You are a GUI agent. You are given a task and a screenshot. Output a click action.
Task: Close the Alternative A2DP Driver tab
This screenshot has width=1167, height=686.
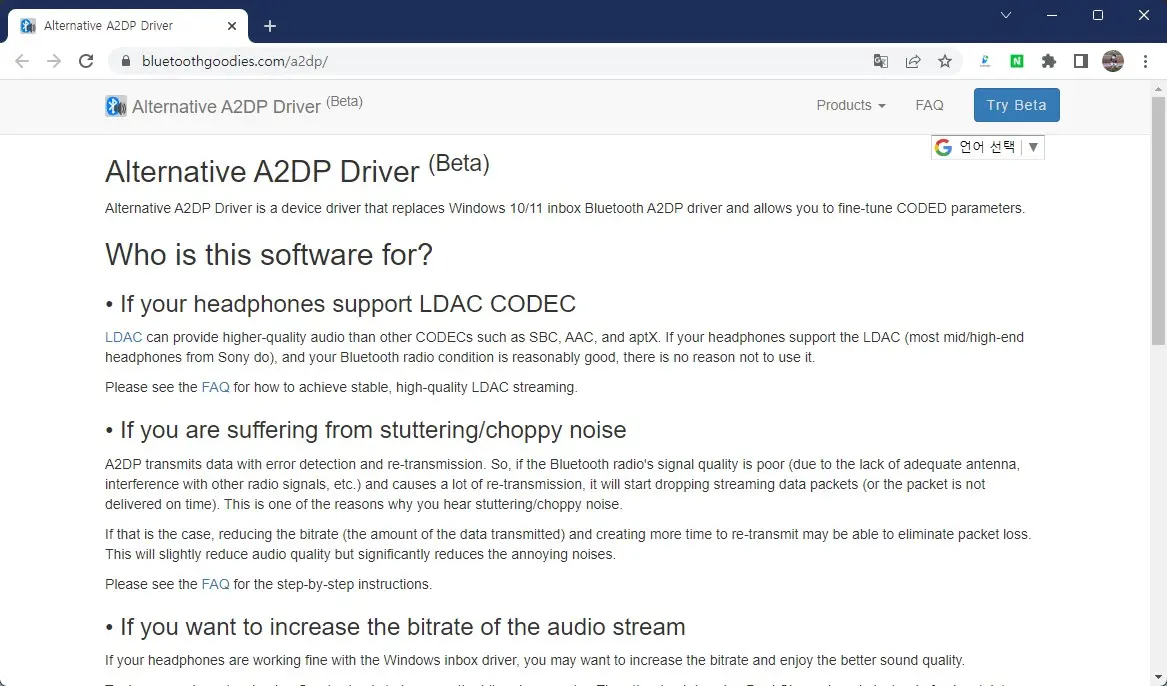click(x=231, y=25)
